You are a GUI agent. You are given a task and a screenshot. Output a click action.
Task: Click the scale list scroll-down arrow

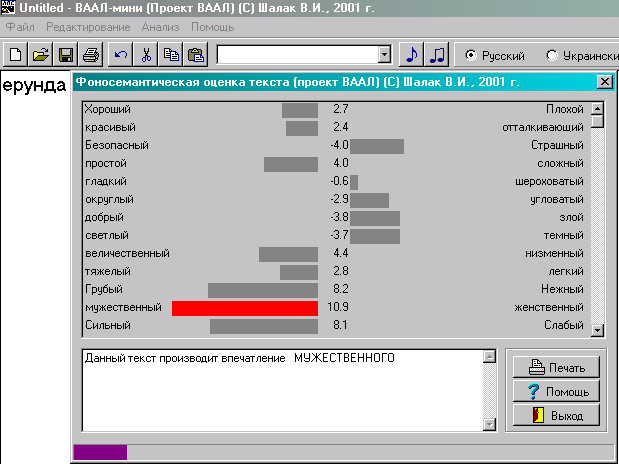598,330
